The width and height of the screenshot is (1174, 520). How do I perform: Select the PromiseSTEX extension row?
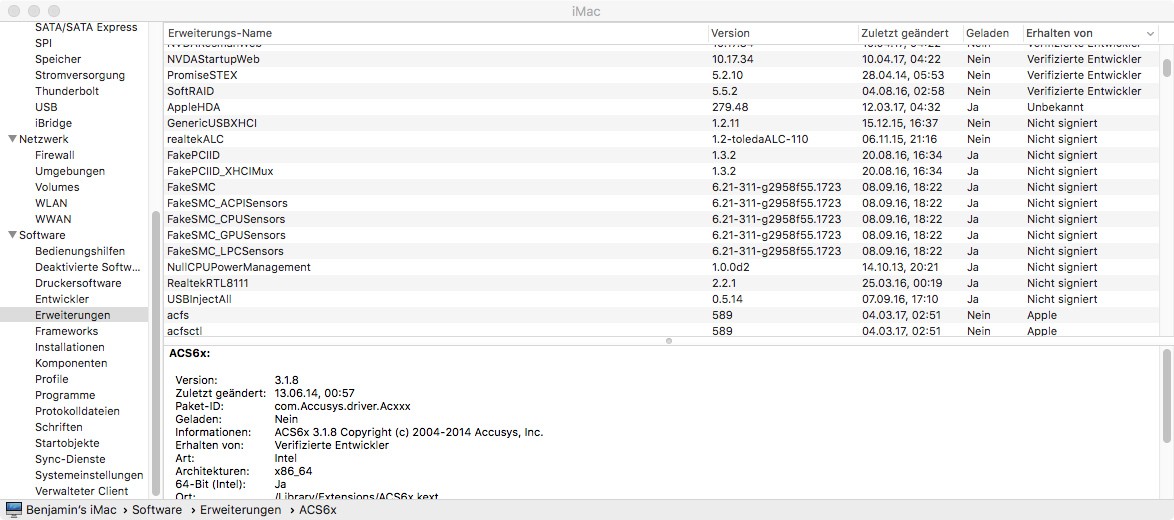661,75
